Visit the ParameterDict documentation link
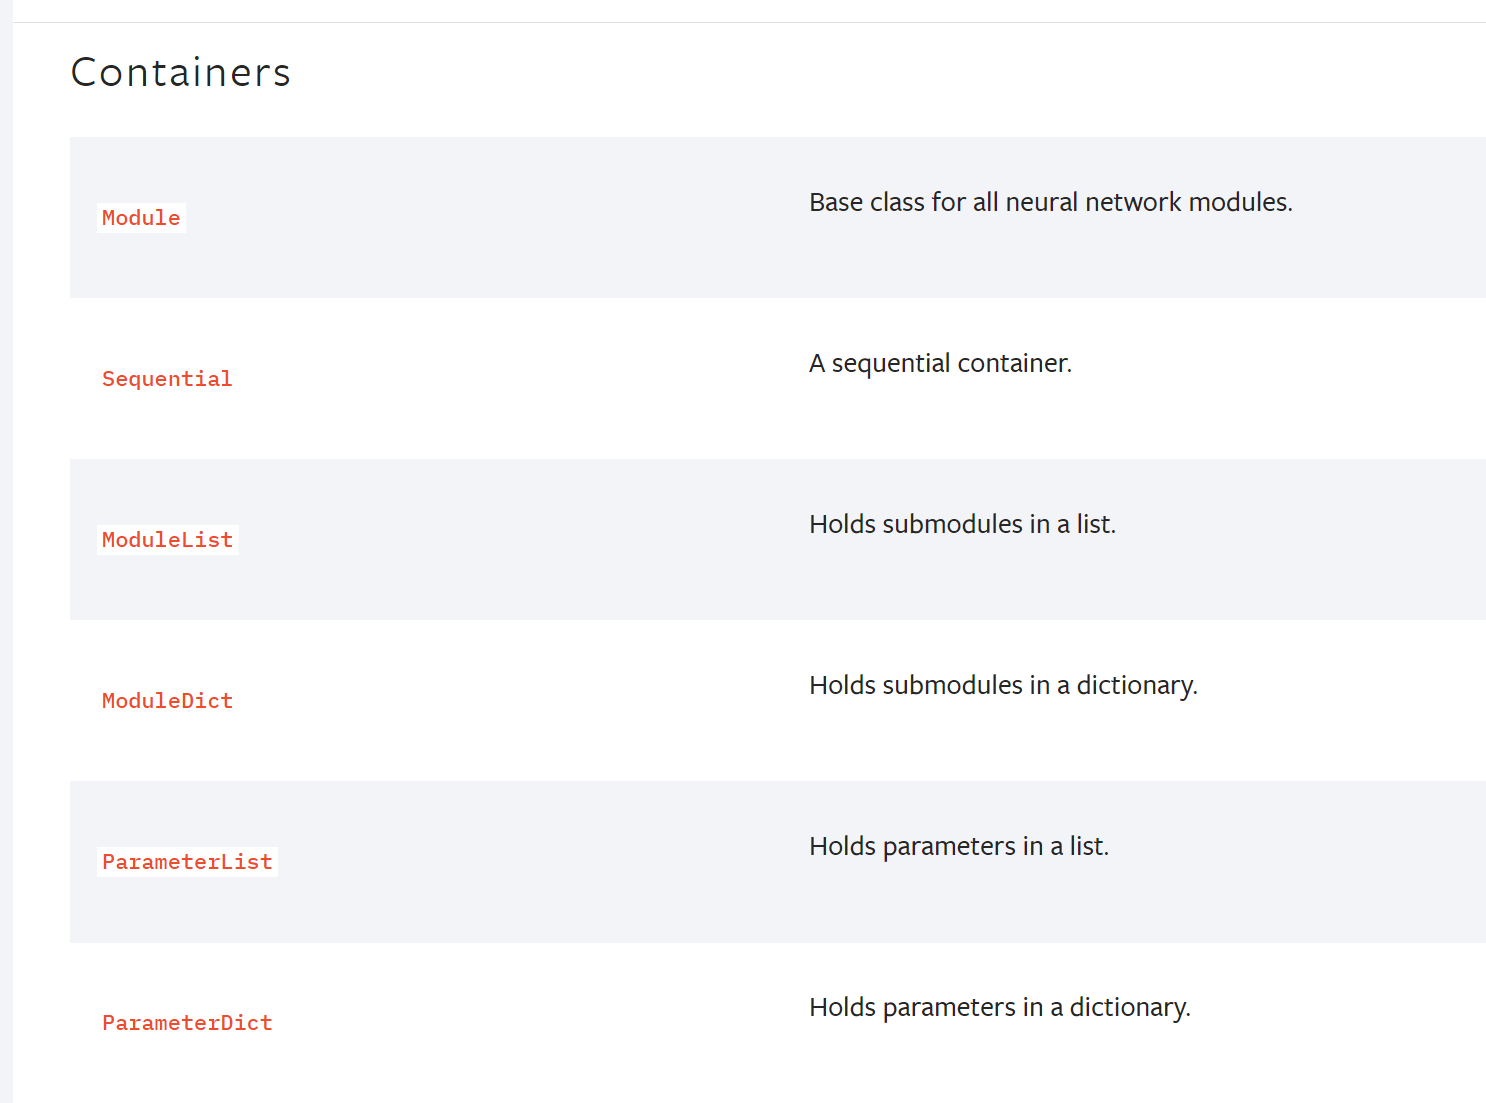The width and height of the screenshot is (1486, 1103). (x=187, y=1023)
